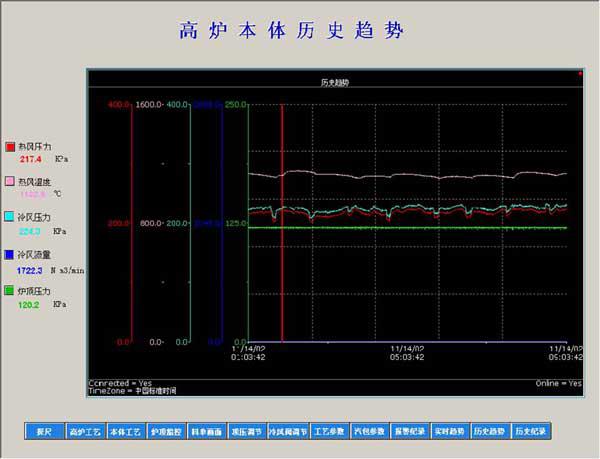Go to 冷风阀调节 page
This screenshot has height=459, width=600.
[x=288, y=431]
